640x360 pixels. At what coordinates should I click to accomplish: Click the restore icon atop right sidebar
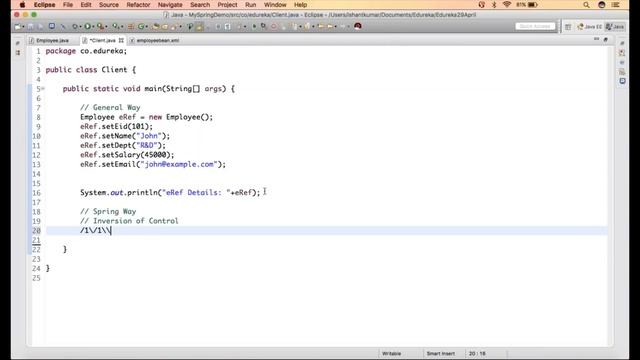(622, 43)
